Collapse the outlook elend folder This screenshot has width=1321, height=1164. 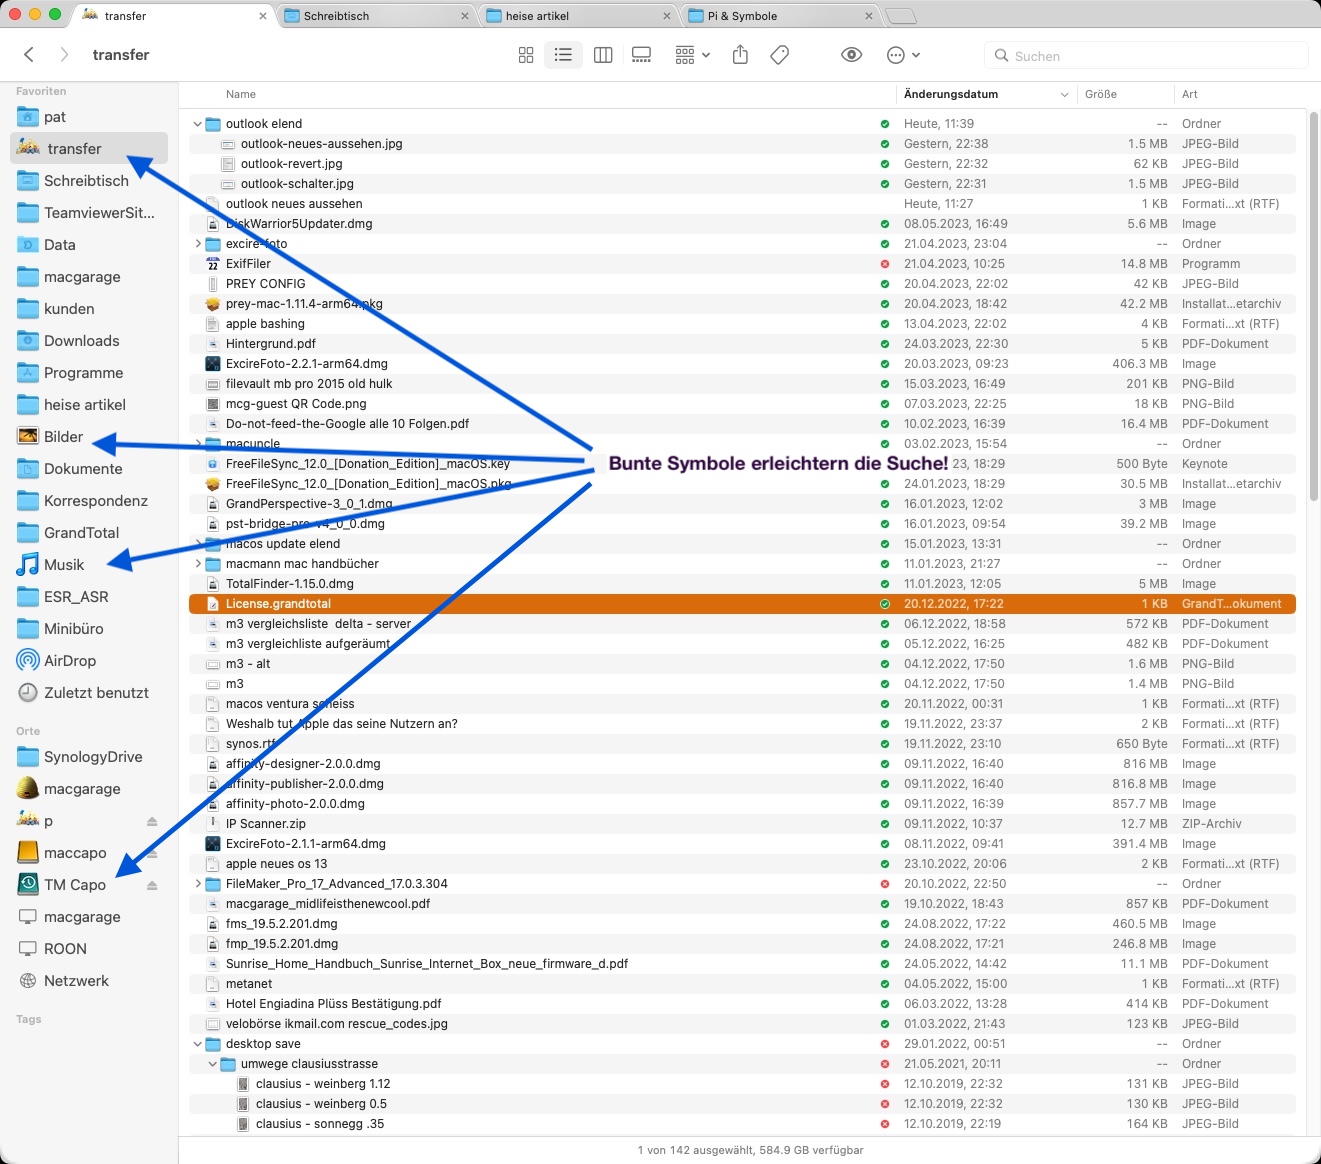click(x=197, y=124)
